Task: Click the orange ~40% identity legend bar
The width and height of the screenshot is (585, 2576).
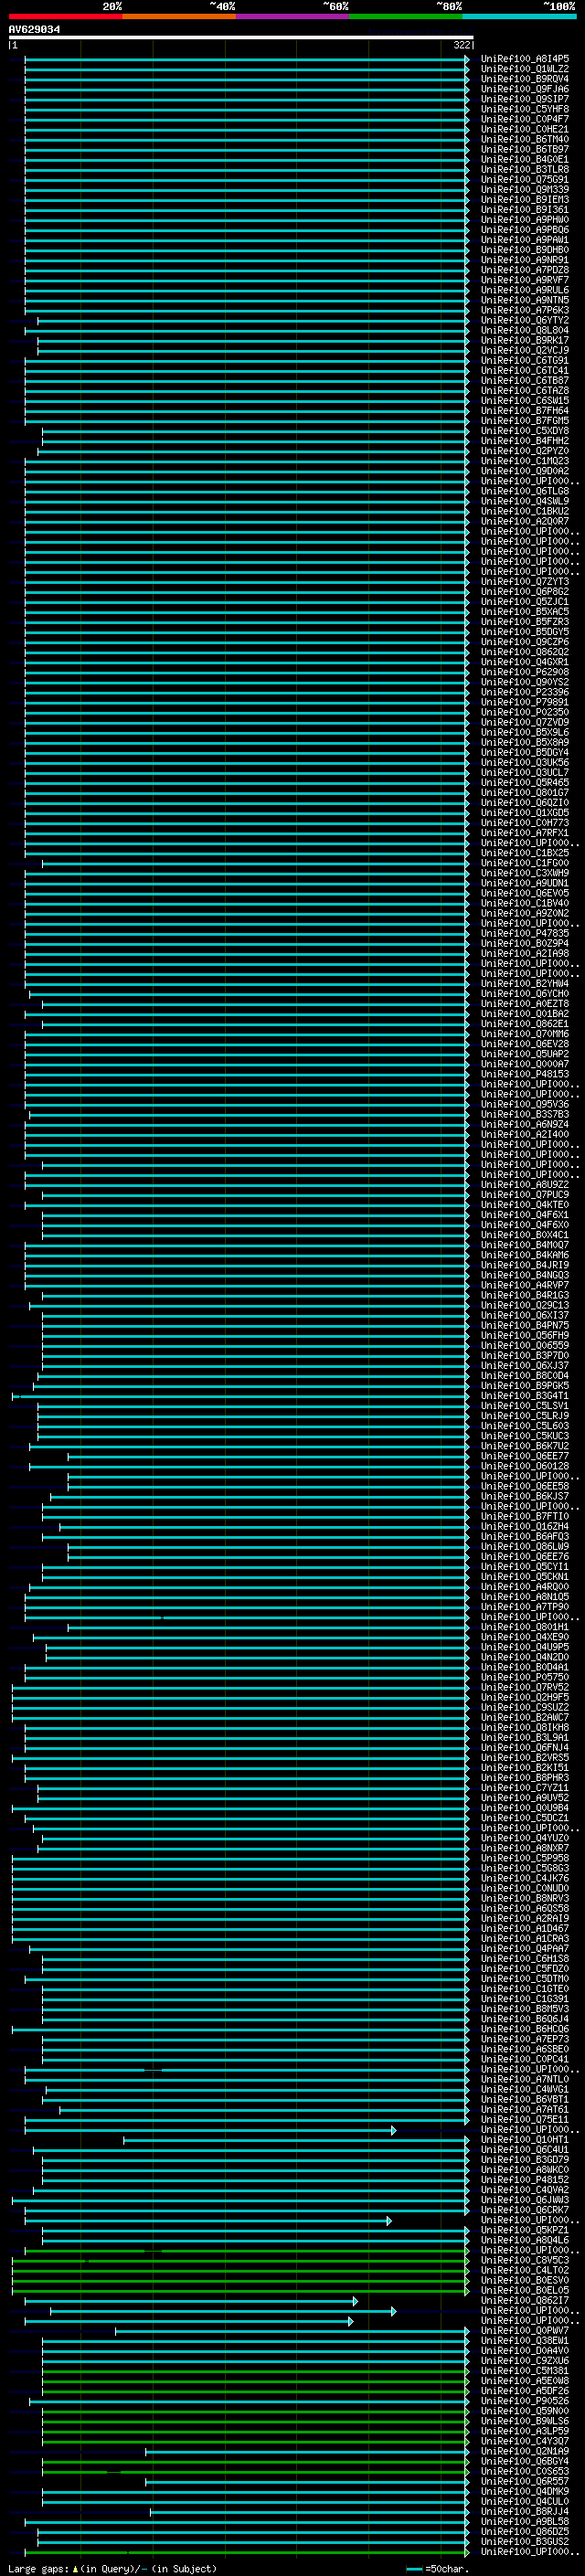Action: point(179,16)
